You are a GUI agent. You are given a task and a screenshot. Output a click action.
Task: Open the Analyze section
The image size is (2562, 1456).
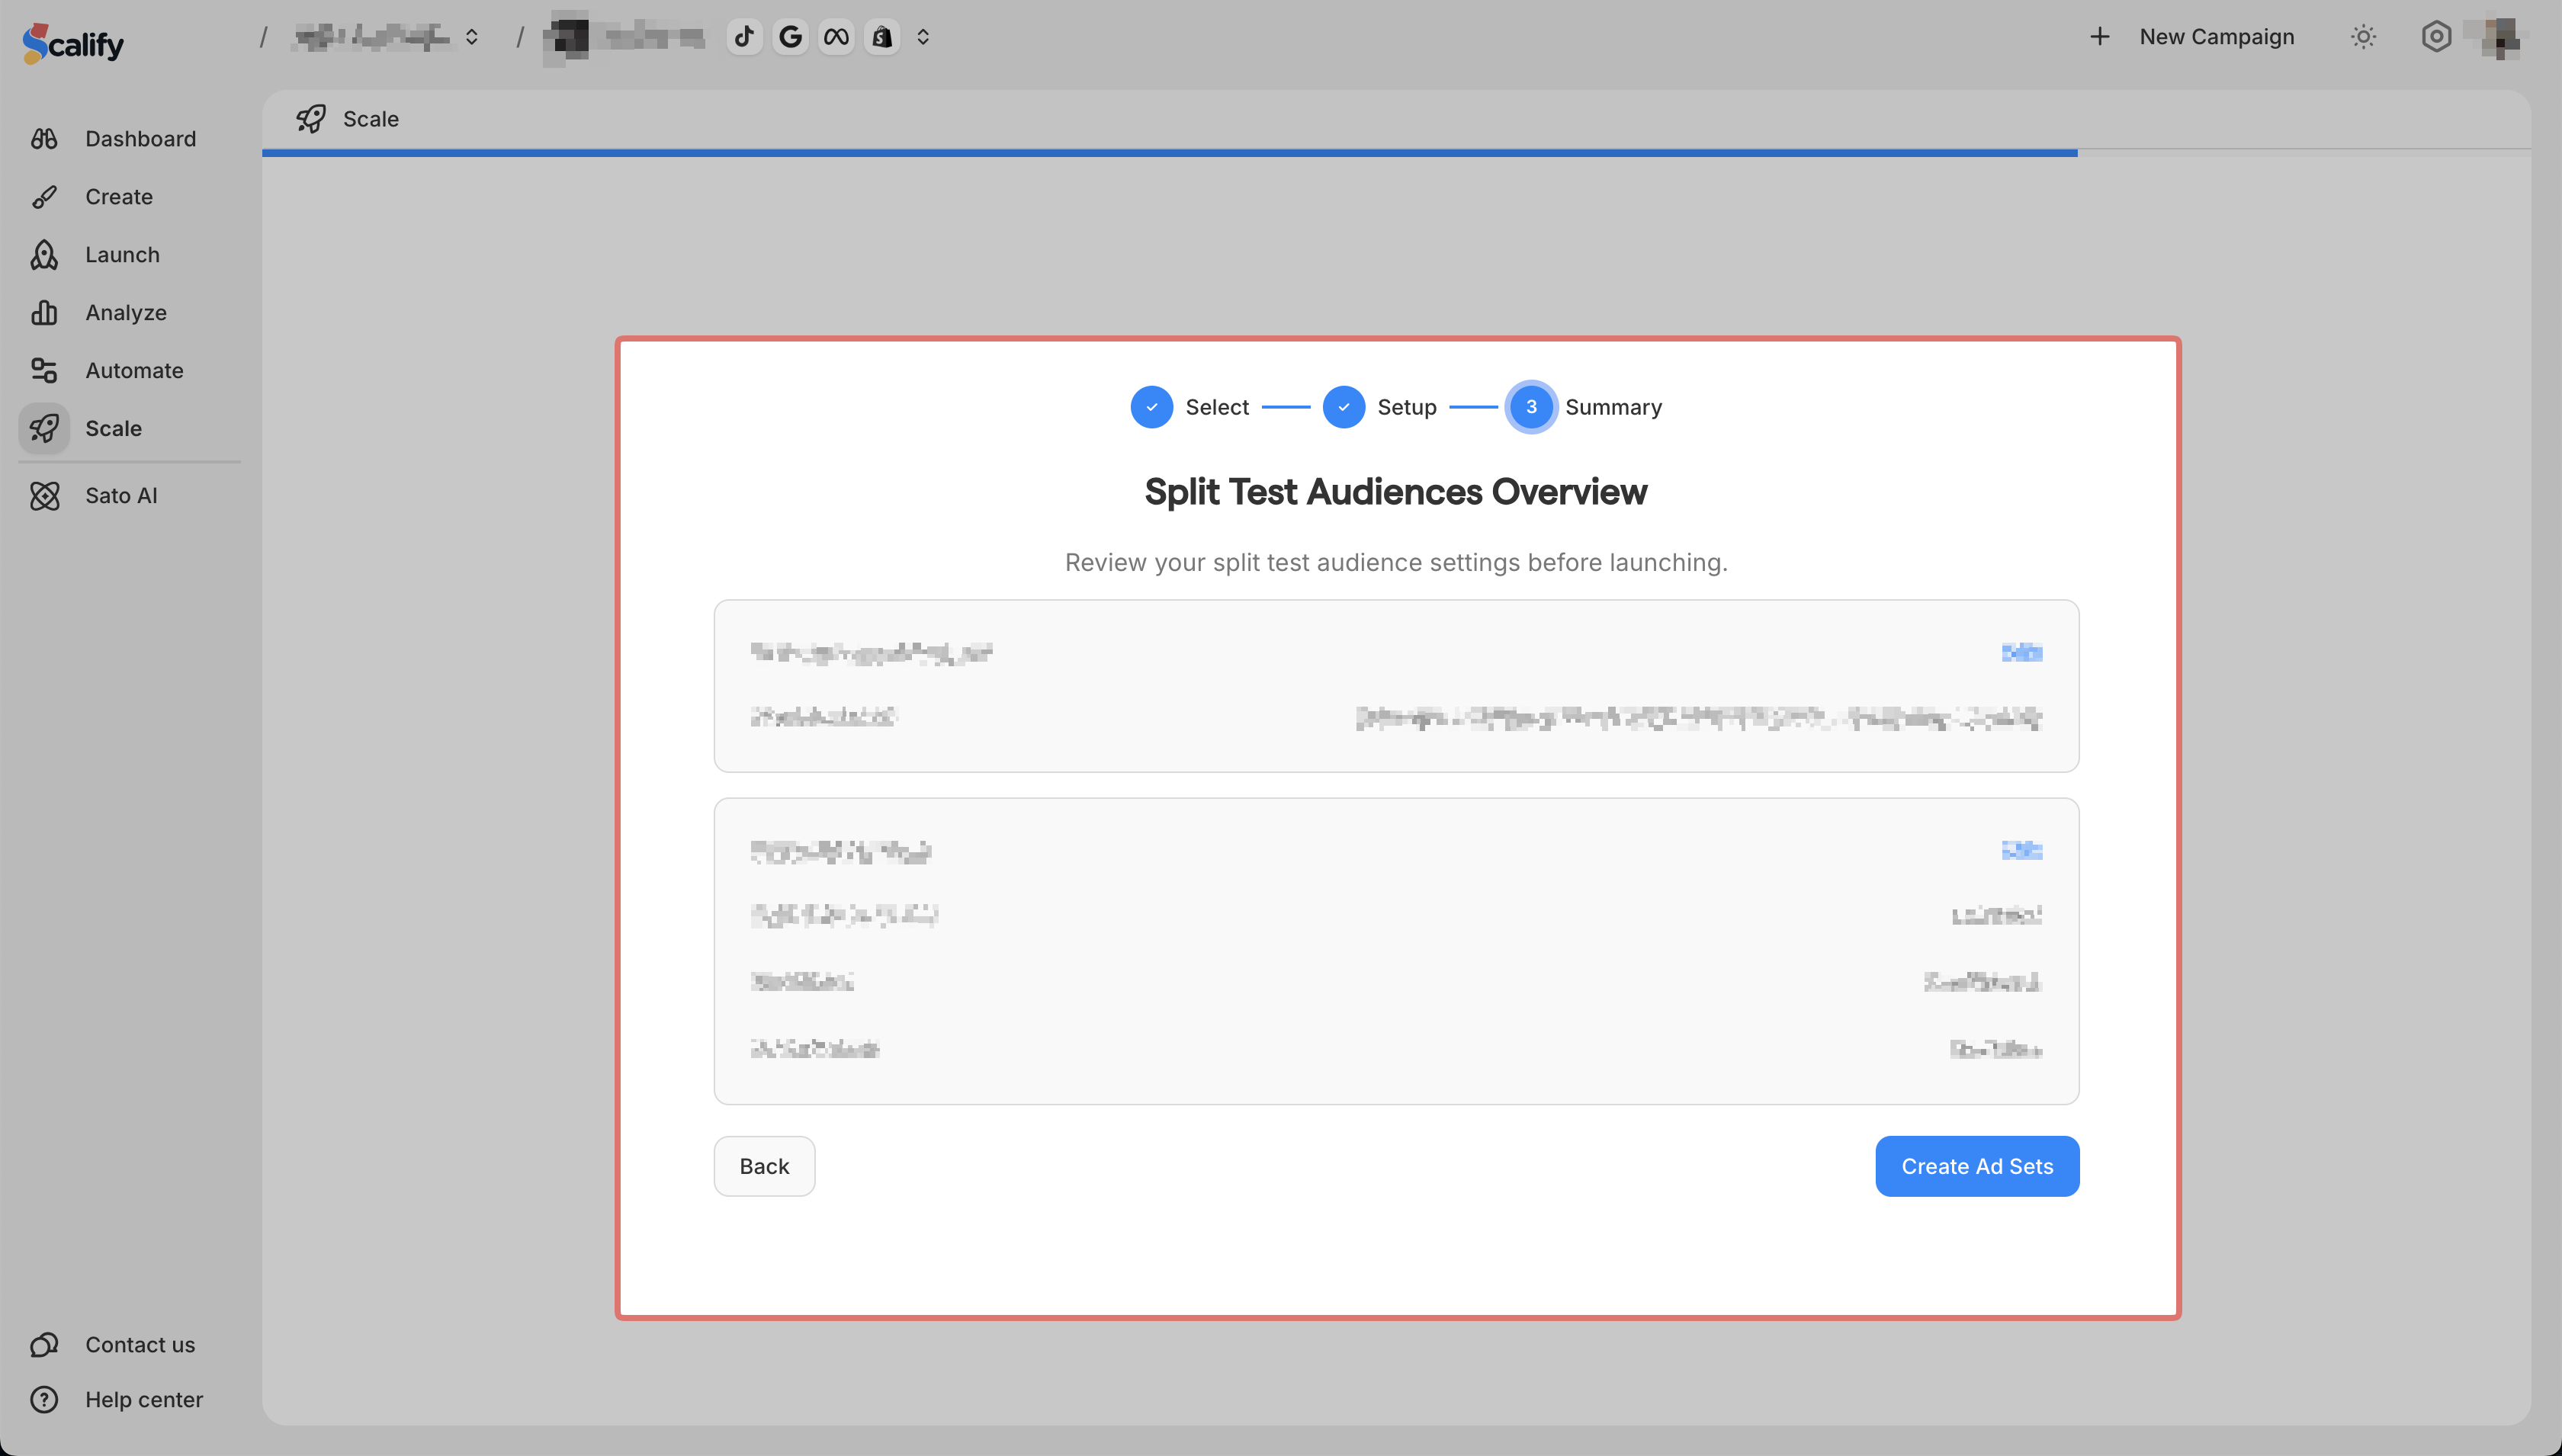pos(125,313)
